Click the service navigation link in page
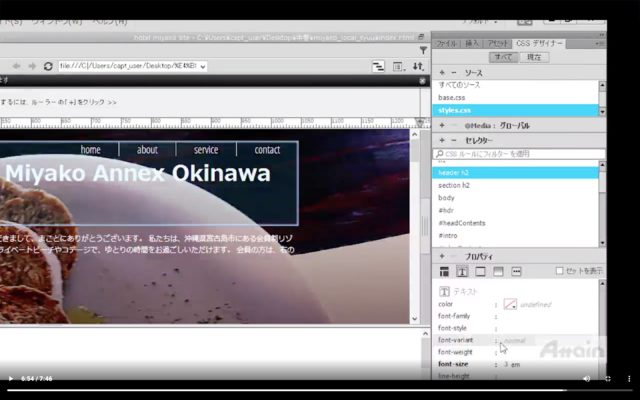The width and height of the screenshot is (640, 400). [x=206, y=150]
